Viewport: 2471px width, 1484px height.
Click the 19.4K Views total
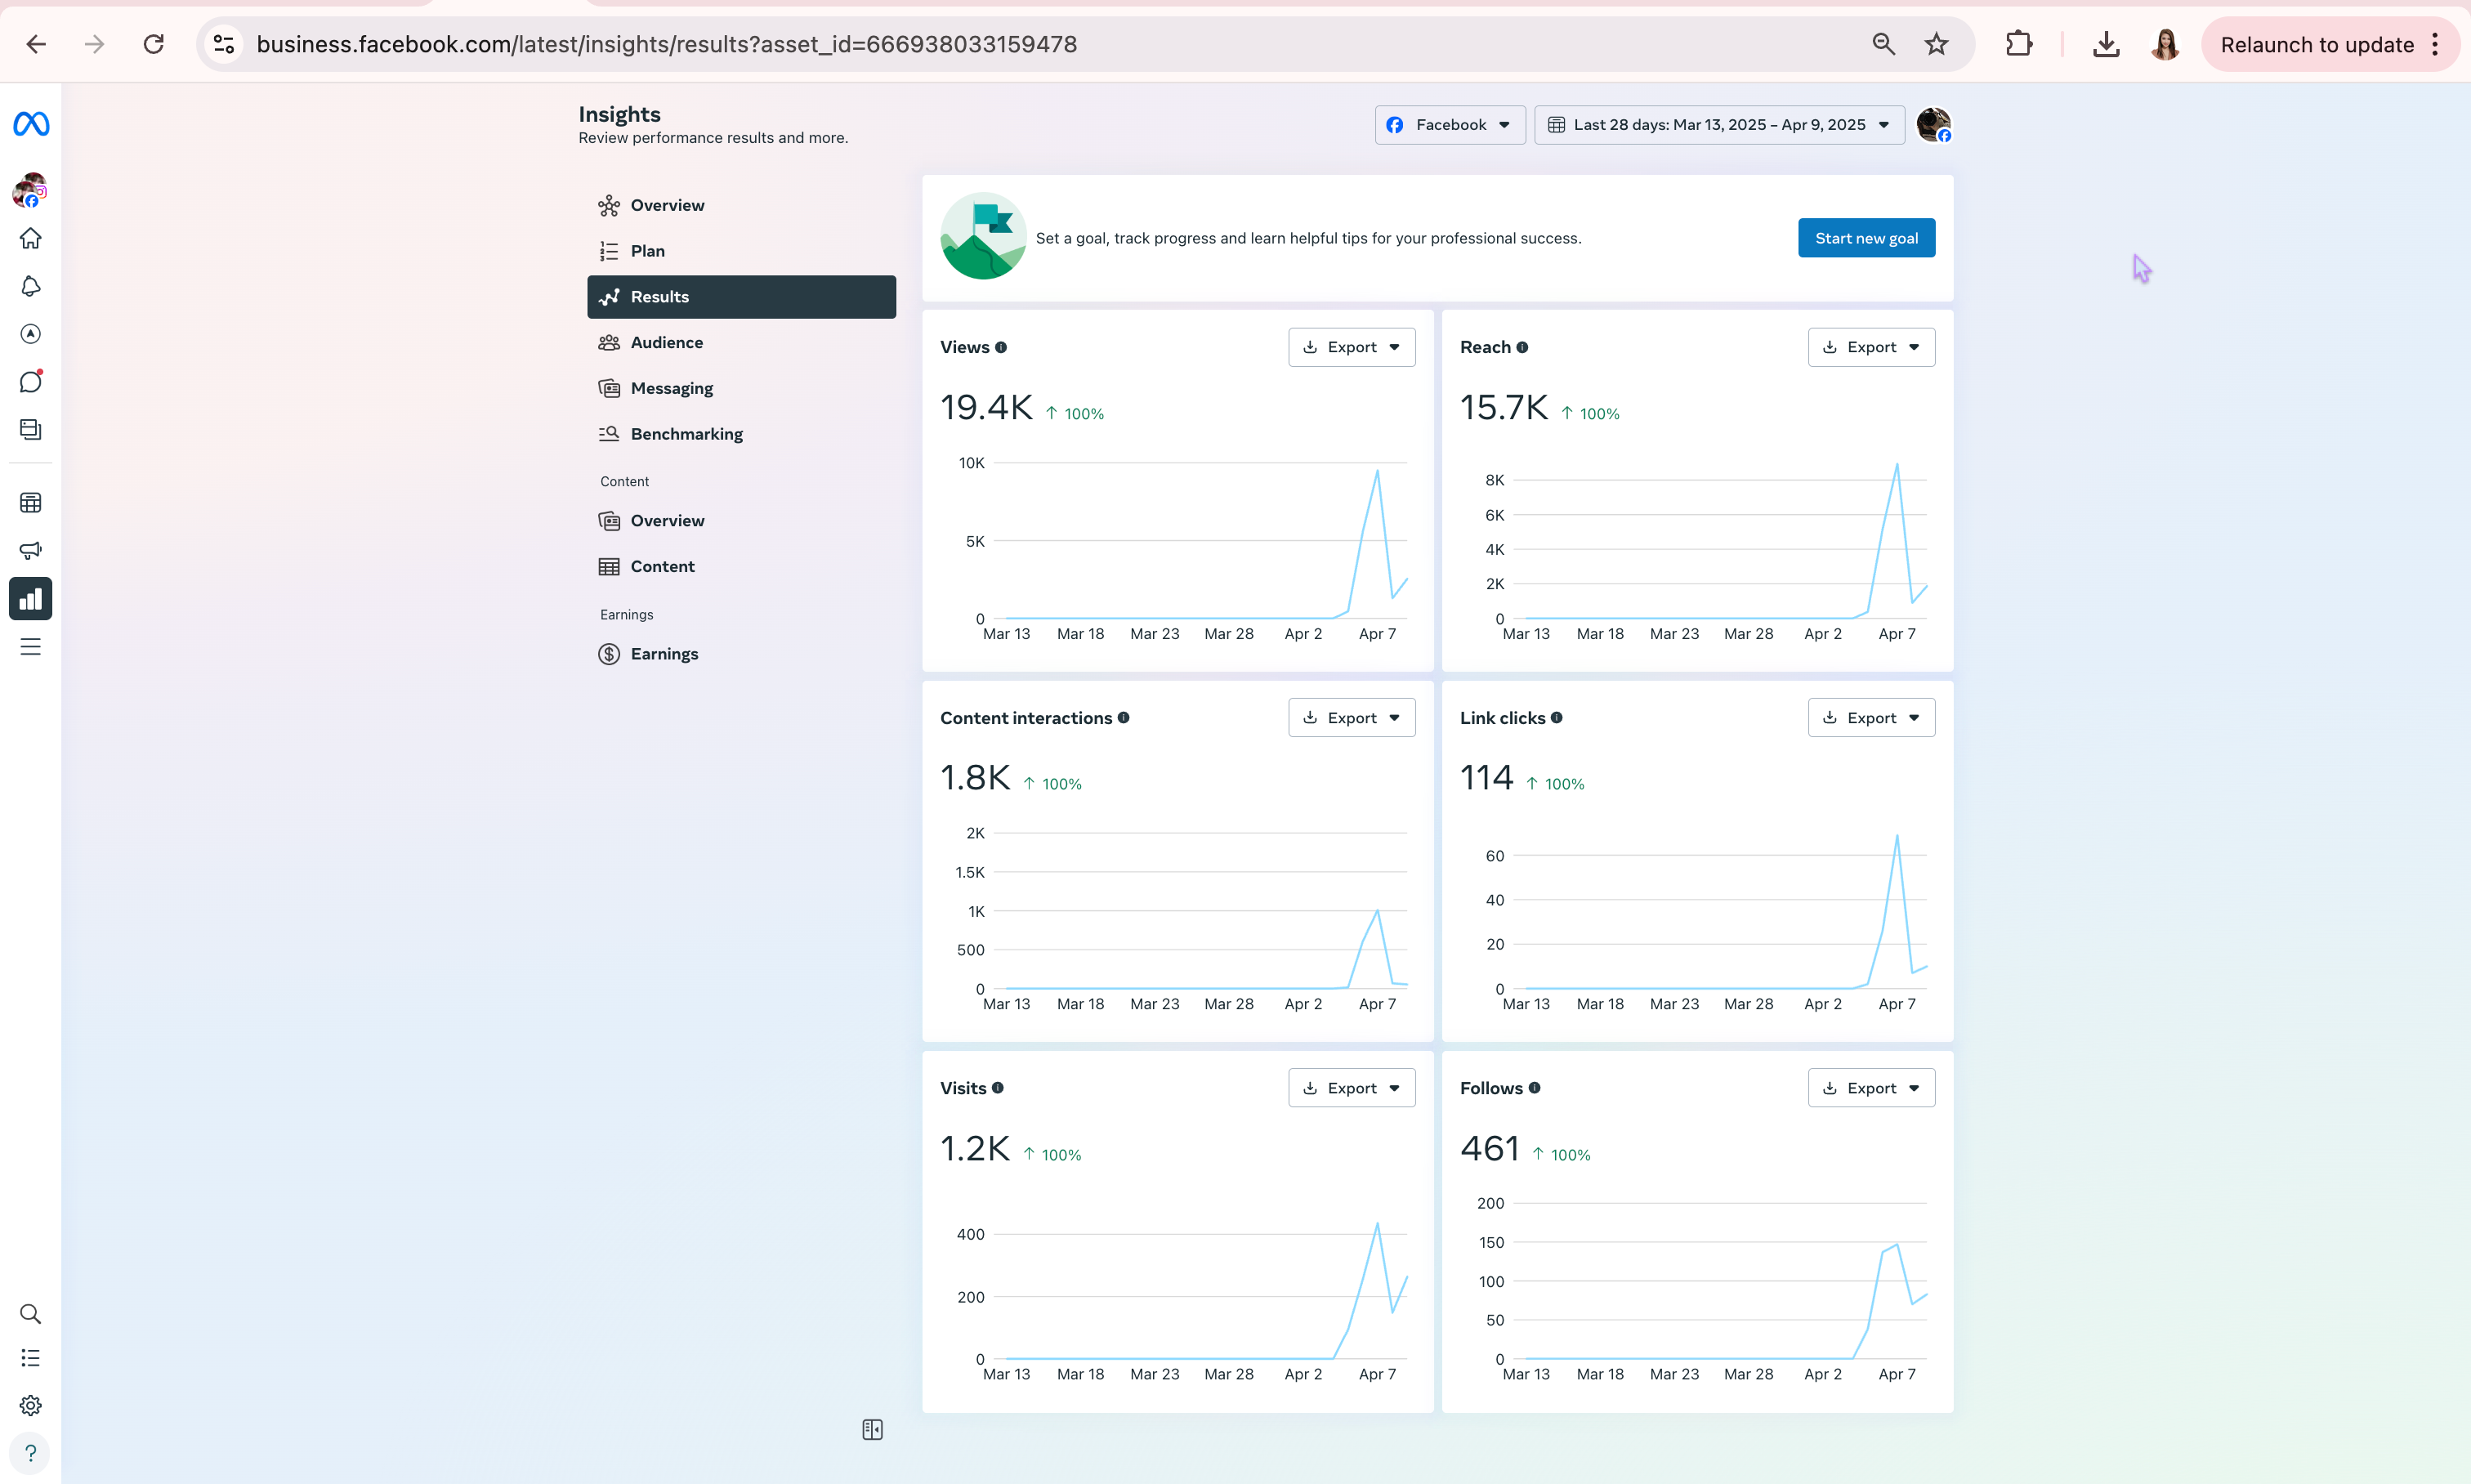[x=986, y=408]
